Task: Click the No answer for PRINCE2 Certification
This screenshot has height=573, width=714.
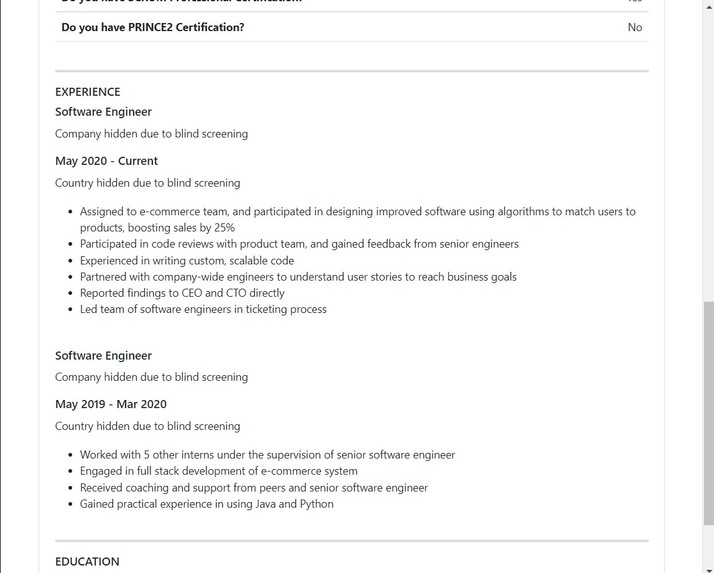Action: (635, 27)
